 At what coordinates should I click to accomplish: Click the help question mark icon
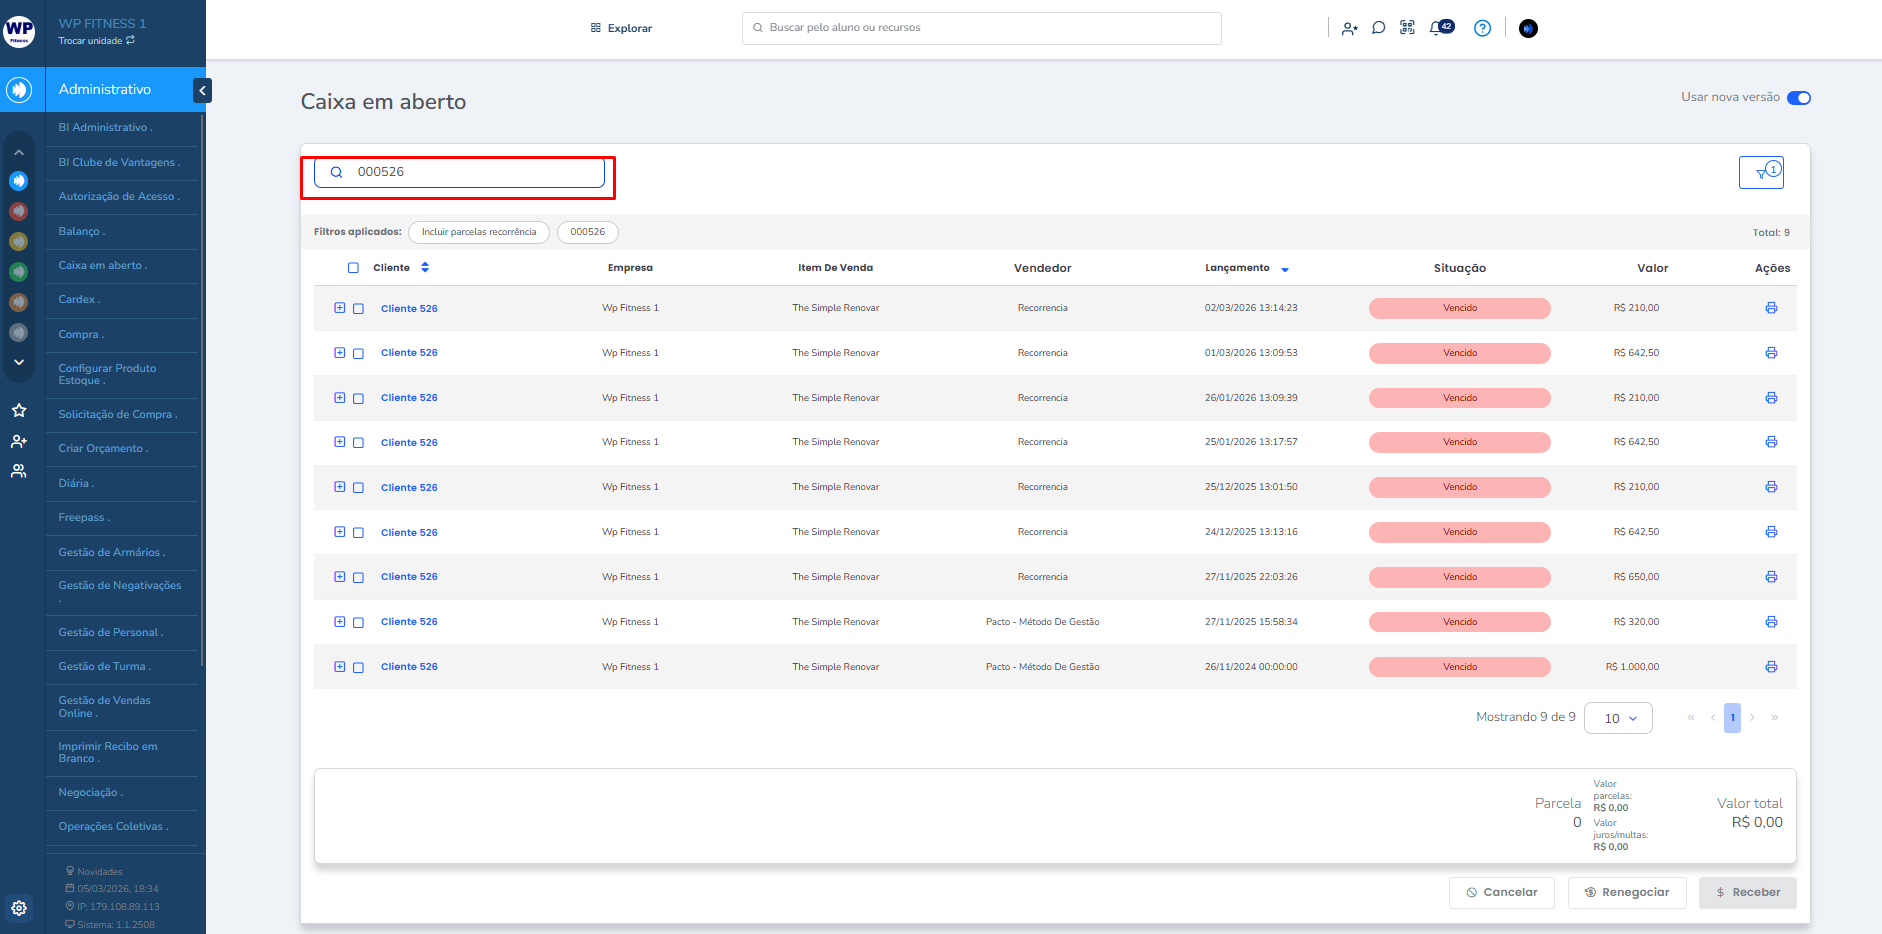click(1482, 28)
